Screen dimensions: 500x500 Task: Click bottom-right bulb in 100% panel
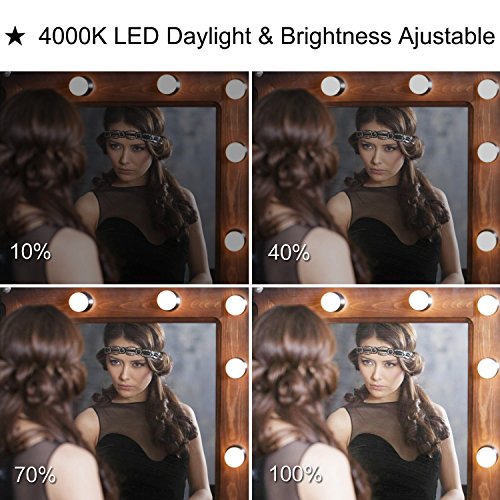pyautogui.click(x=488, y=456)
